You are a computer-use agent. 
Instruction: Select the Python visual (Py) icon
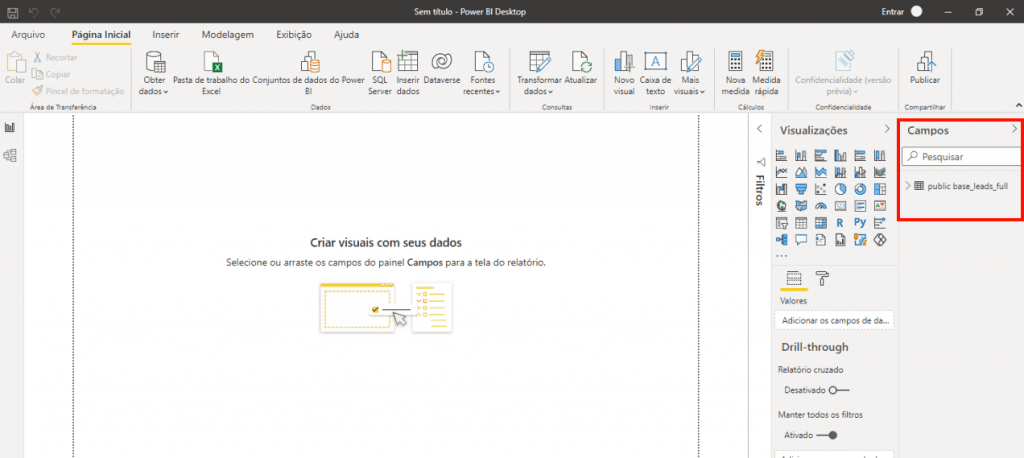click(x=860, y=223)
